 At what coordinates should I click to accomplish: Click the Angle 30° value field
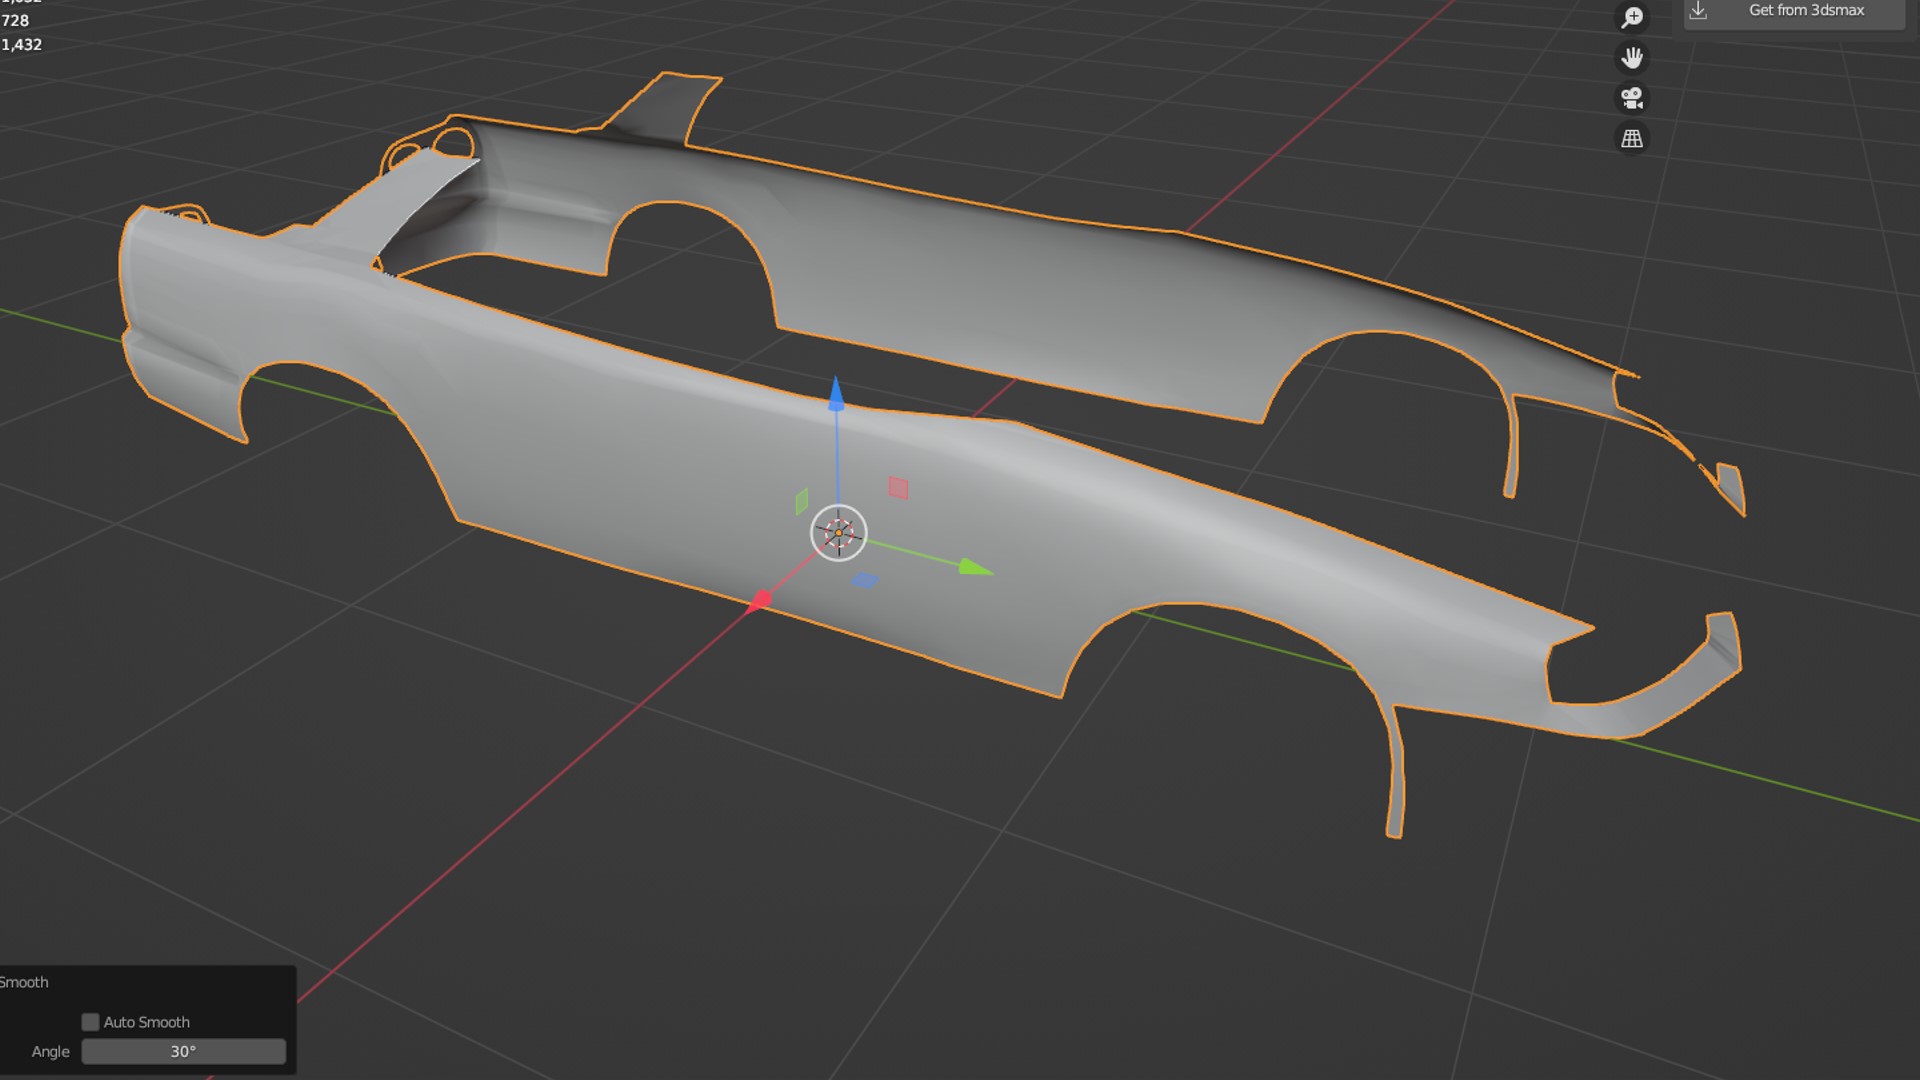point(183,1052)
